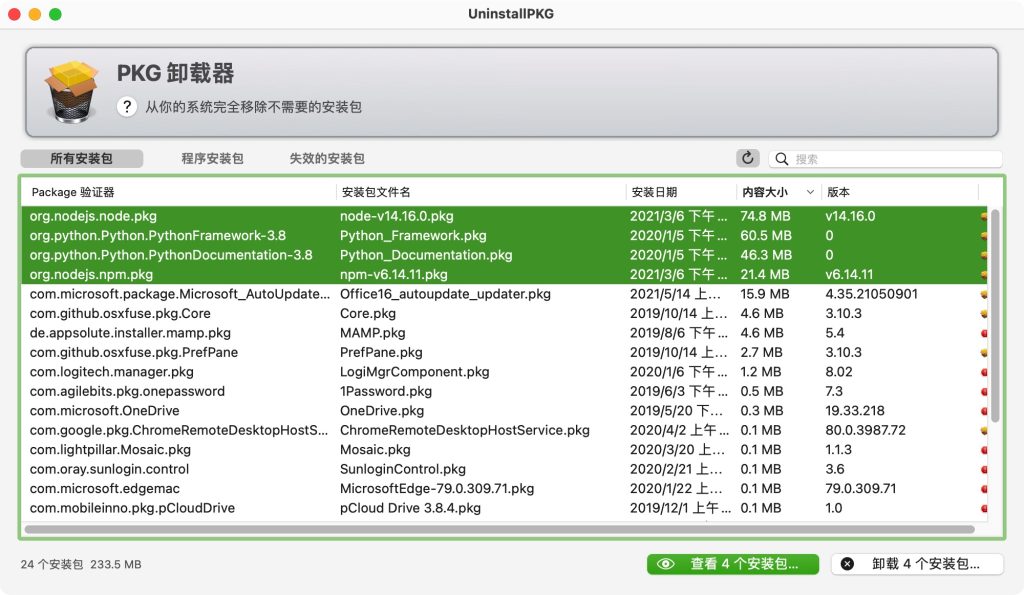Image resolution: width=1024 pixels, height=595 pixels.
Task: Select com.mobileinno.pkg.pCloudDrive row
Action: tap(504, 508)
